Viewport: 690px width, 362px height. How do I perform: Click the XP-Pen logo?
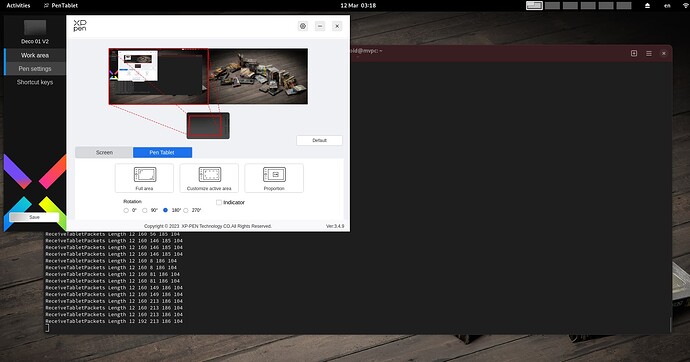click(80, 26)
